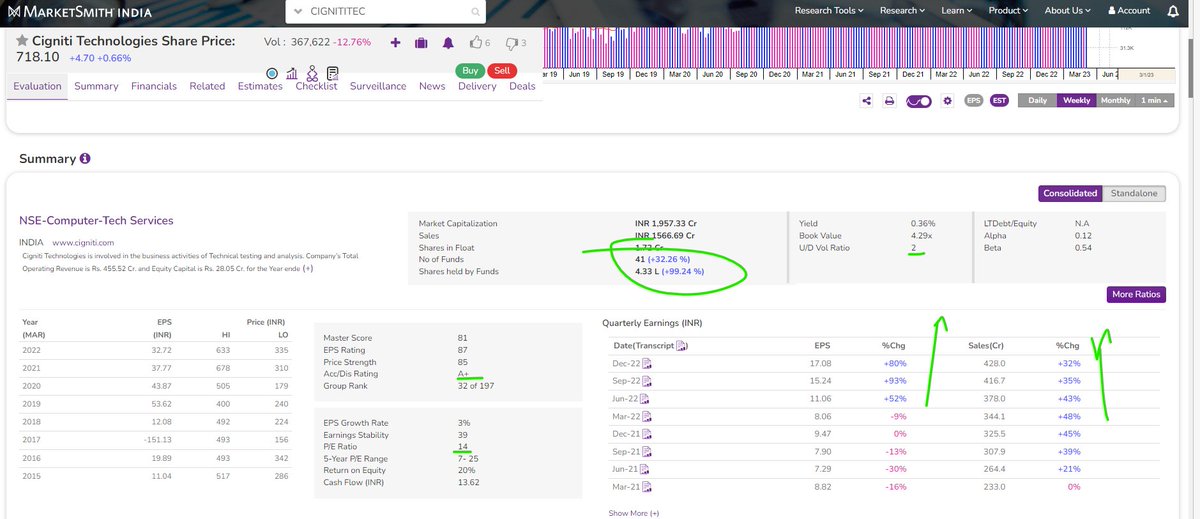1200x519 pixels.
Task: Open the purple briefcase portfolio icon
Action: pos(421,43)
